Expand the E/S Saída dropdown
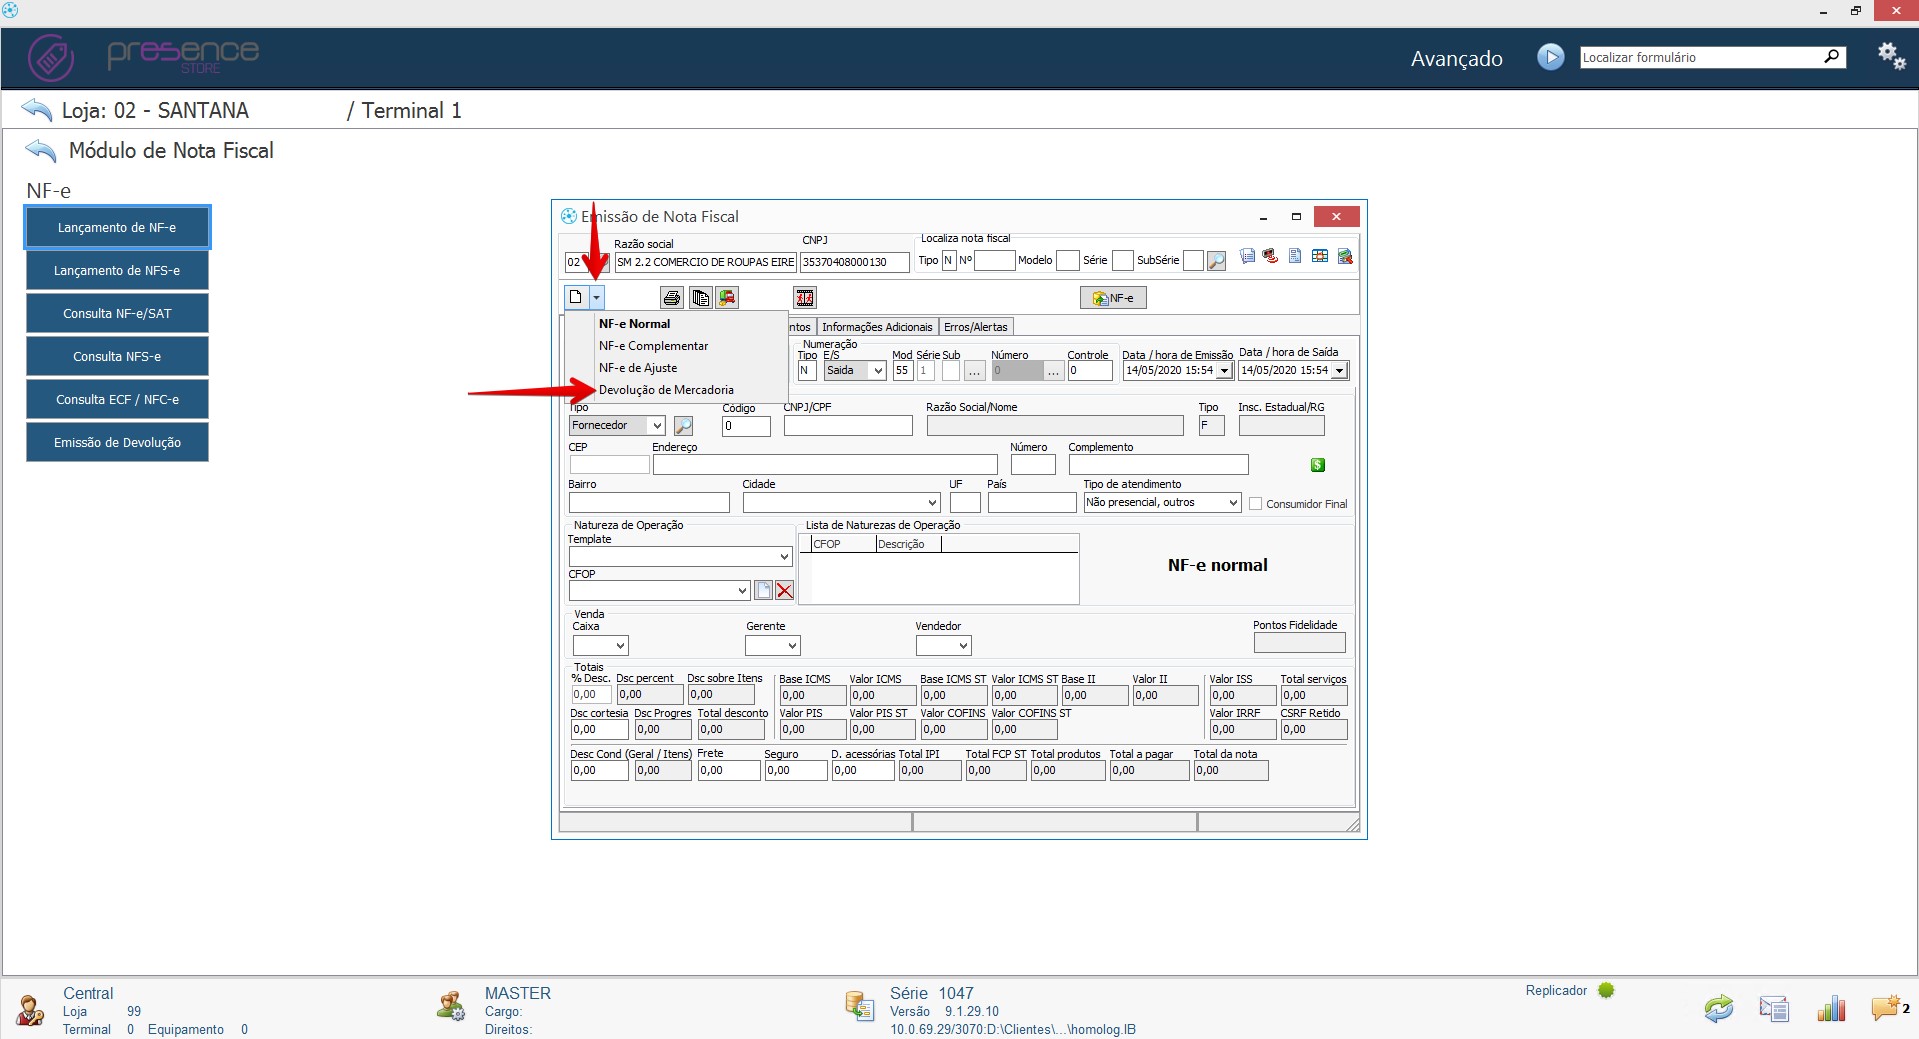The image size is (1919, 1039). [878, 371]
